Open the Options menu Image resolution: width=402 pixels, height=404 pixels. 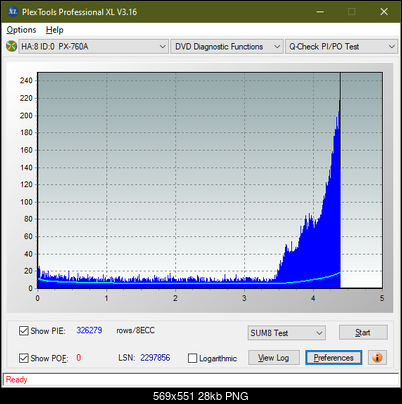[21, 30]
